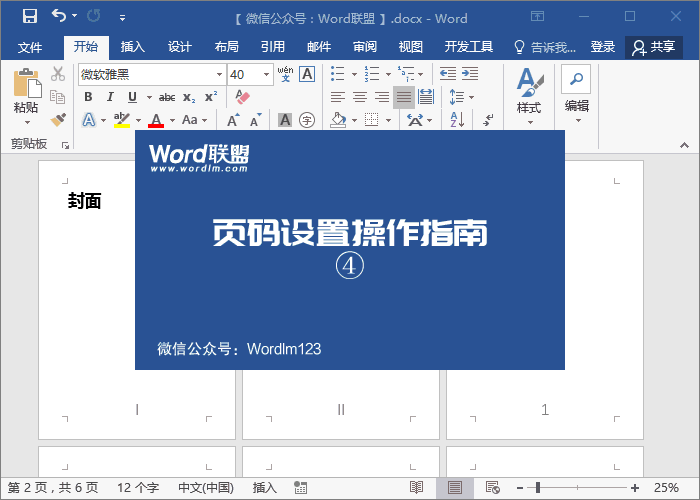This screenshot has width=700, height=500.
Task: Open highlight color dropdown arrow
Action: point(138,120)
